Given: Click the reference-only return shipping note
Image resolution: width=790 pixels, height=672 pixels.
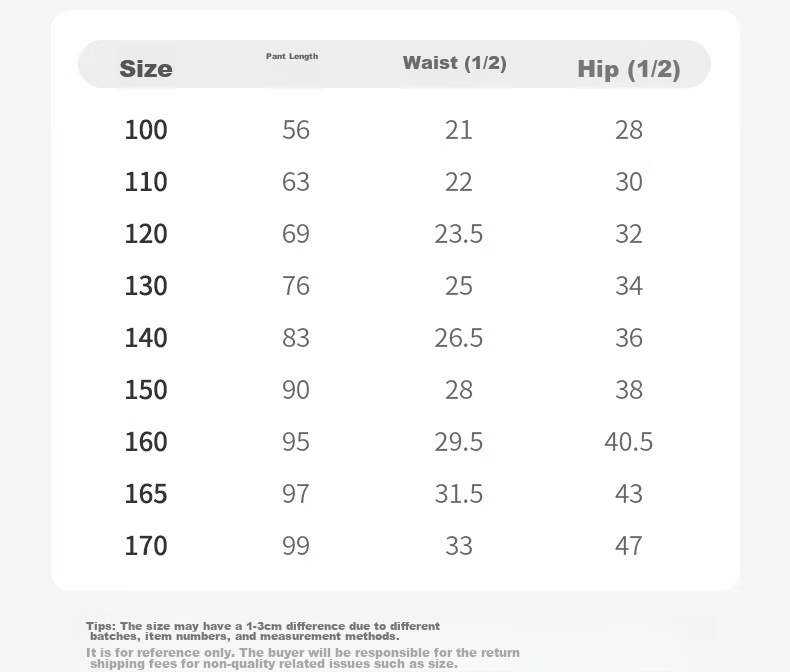Looking at the screenshot, I should (303, 658).
